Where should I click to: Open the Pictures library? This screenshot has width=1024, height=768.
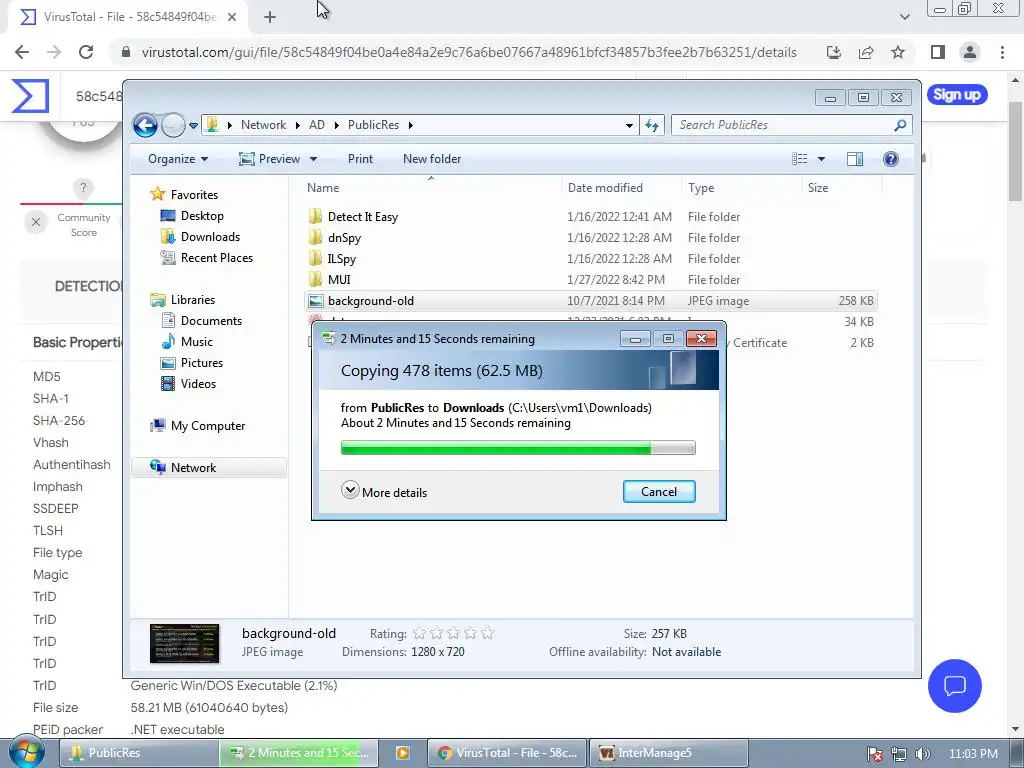coord(202,362)
